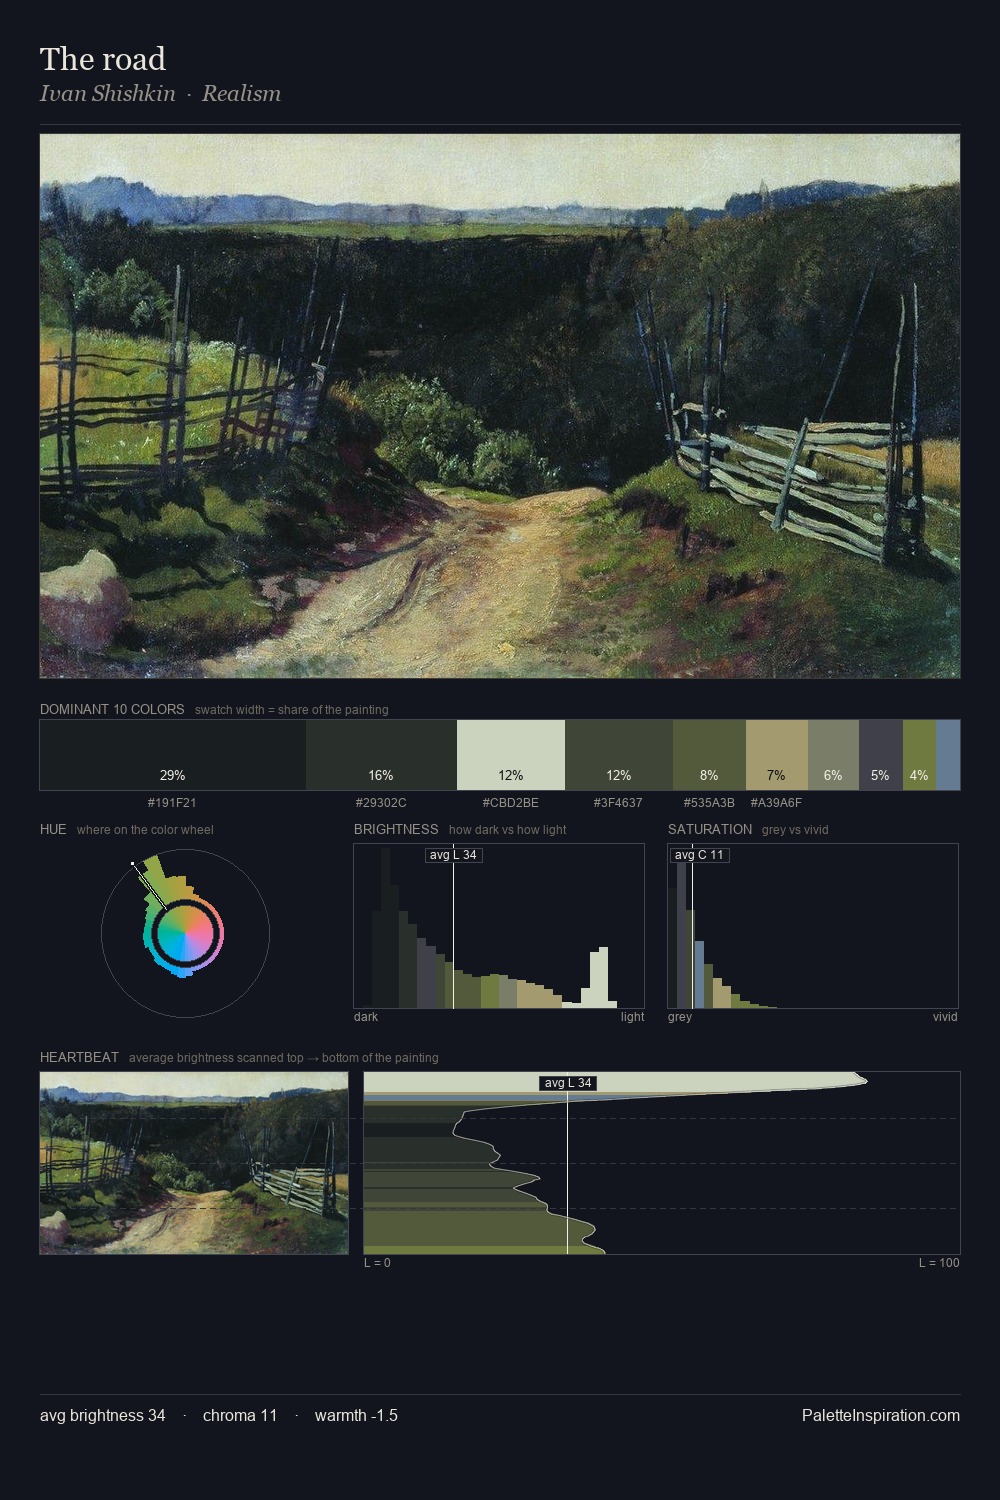Click the #A39A6F hex label
Image resolution: width=1000 pixels, height=1500 pixels.
[x=776, y=803]
